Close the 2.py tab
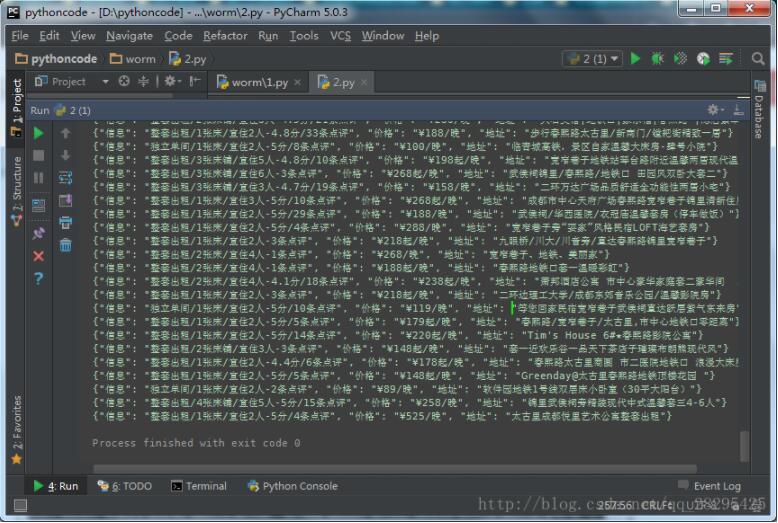The height and width of the screenshot is (523, 778). point(364,82)
